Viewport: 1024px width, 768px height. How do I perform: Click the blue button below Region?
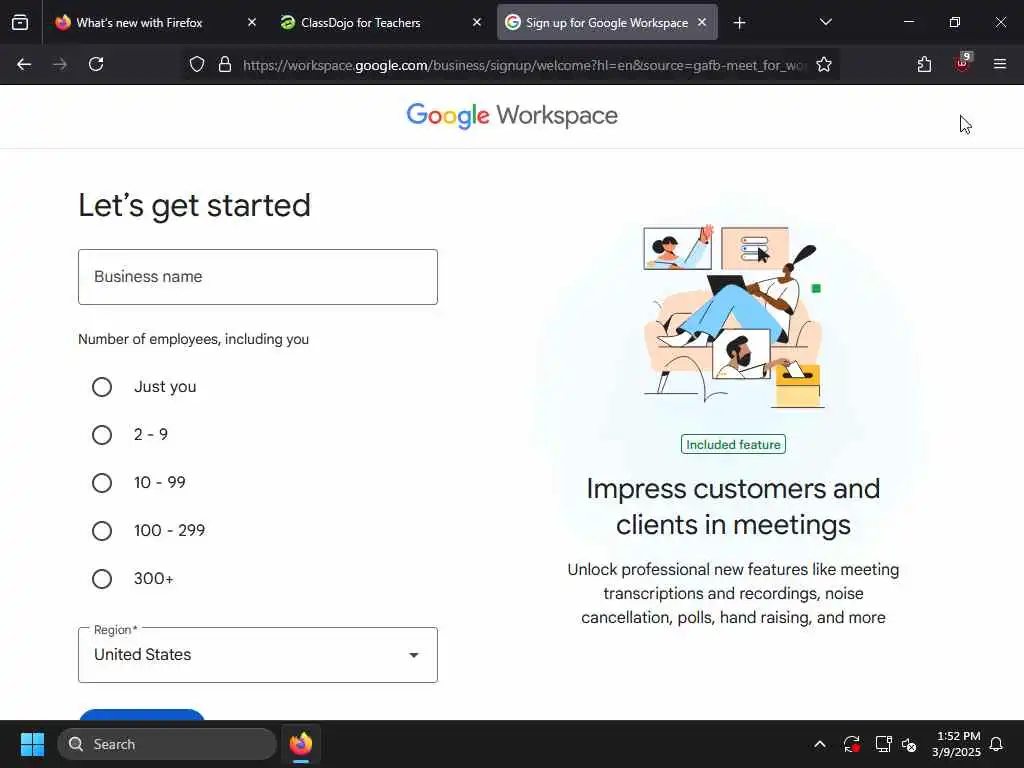click(142, 714)
